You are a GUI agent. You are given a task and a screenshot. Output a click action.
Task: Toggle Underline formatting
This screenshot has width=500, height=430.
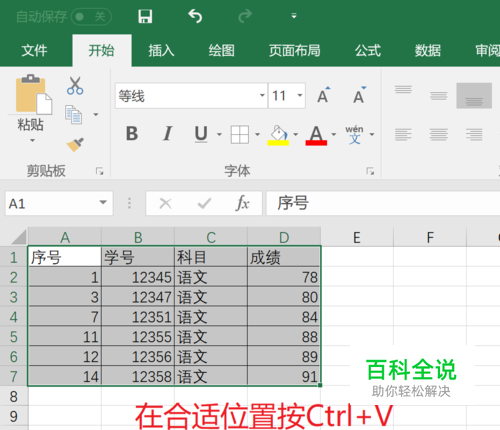[x=201, y=134]
